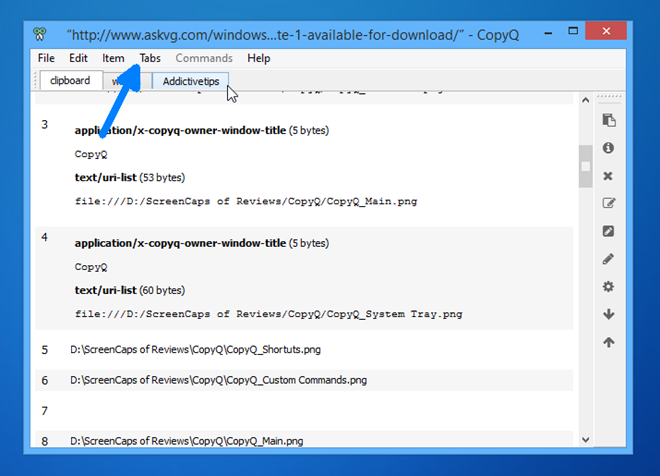
Task: Switch to the clipboard tab
Action: [x=70, y=81]
